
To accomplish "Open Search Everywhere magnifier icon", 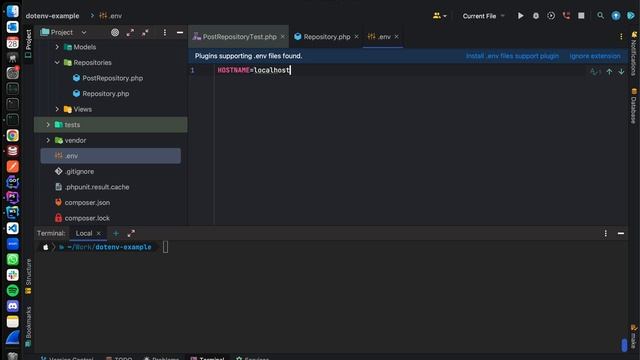I will click(x=600, y=16).
